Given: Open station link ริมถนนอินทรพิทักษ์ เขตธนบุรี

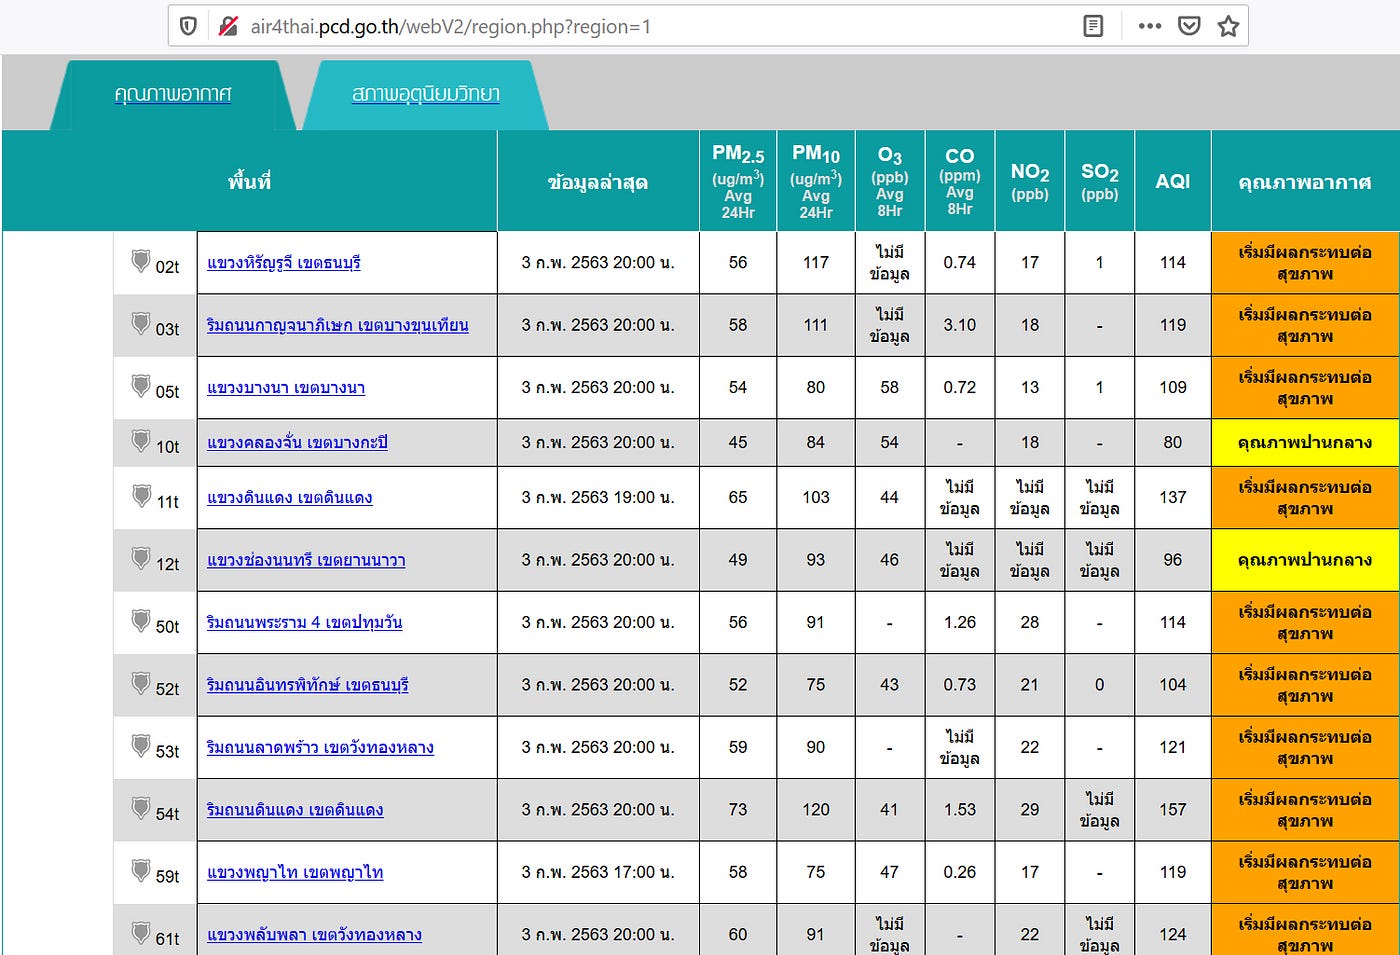Looking at the screenshot, I should tap(307, 685).
